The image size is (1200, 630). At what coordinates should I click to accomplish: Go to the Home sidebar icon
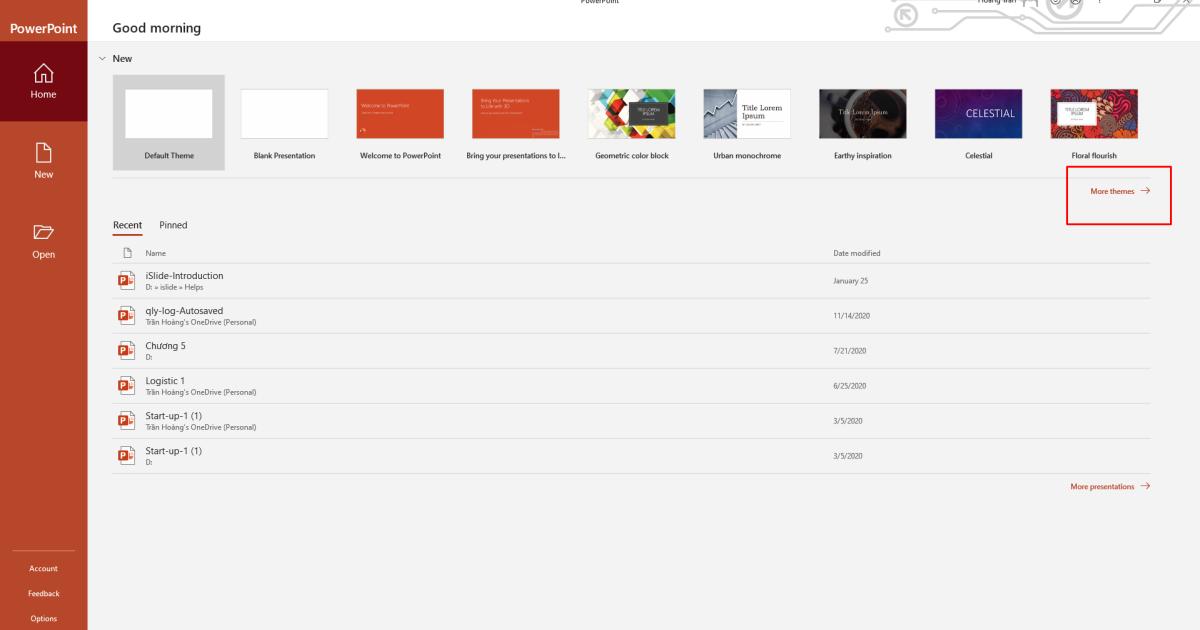pyautogui.click(x=44, y=73)
